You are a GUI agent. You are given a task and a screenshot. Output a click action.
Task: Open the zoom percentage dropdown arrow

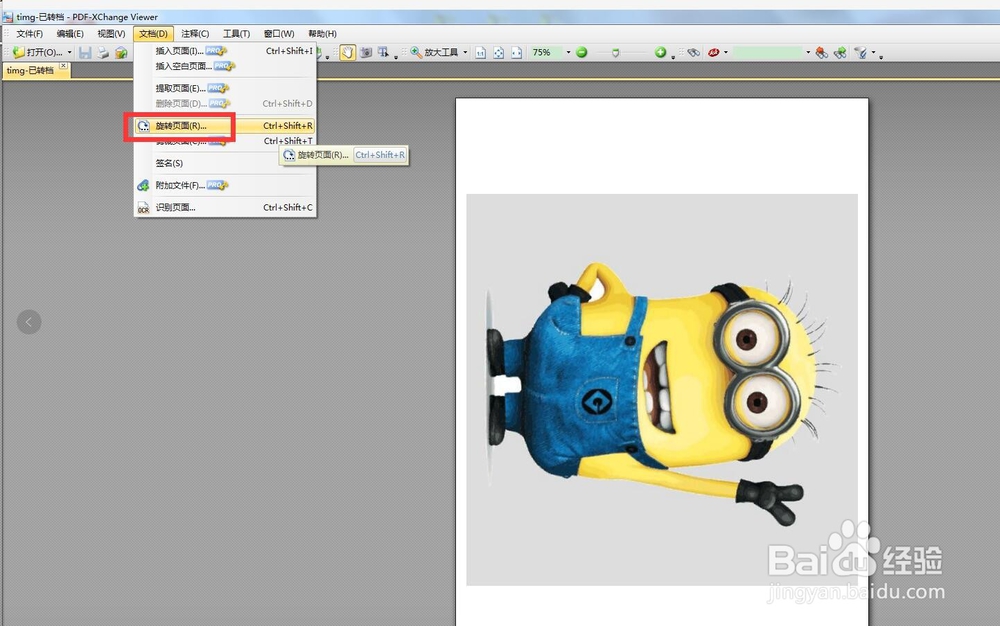[x=568, y=52]
